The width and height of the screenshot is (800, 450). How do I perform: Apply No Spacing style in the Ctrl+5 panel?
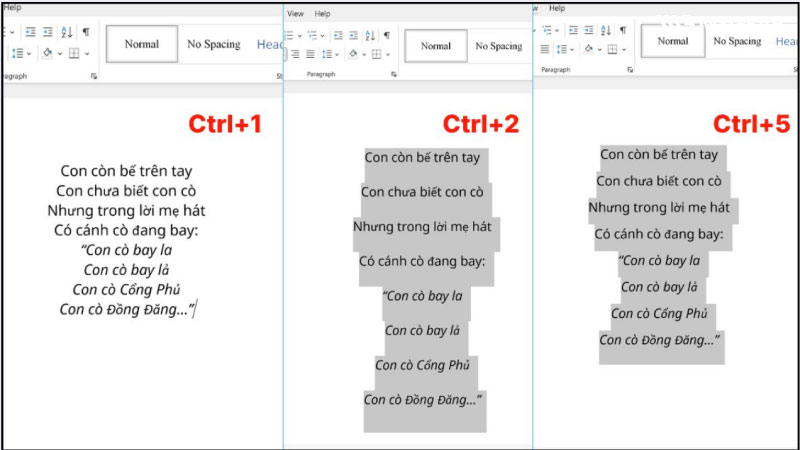click(737, 41)
